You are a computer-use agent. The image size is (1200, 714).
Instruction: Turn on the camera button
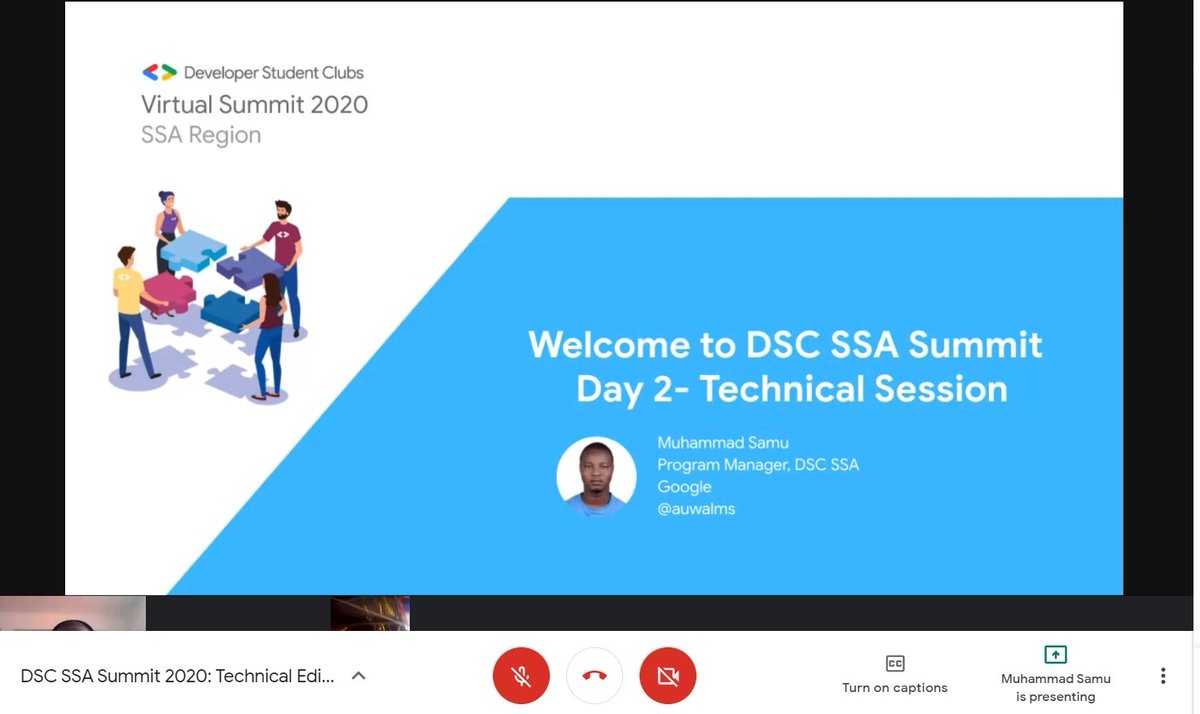tap(668, 676)
